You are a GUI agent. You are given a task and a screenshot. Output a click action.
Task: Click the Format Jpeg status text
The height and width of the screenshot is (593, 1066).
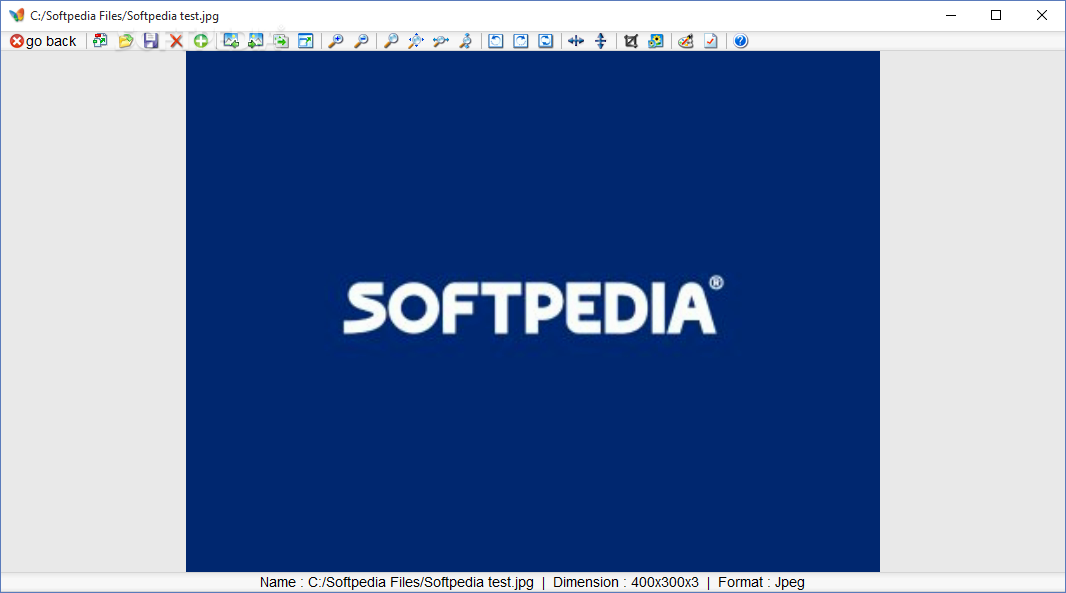[761, 582]
